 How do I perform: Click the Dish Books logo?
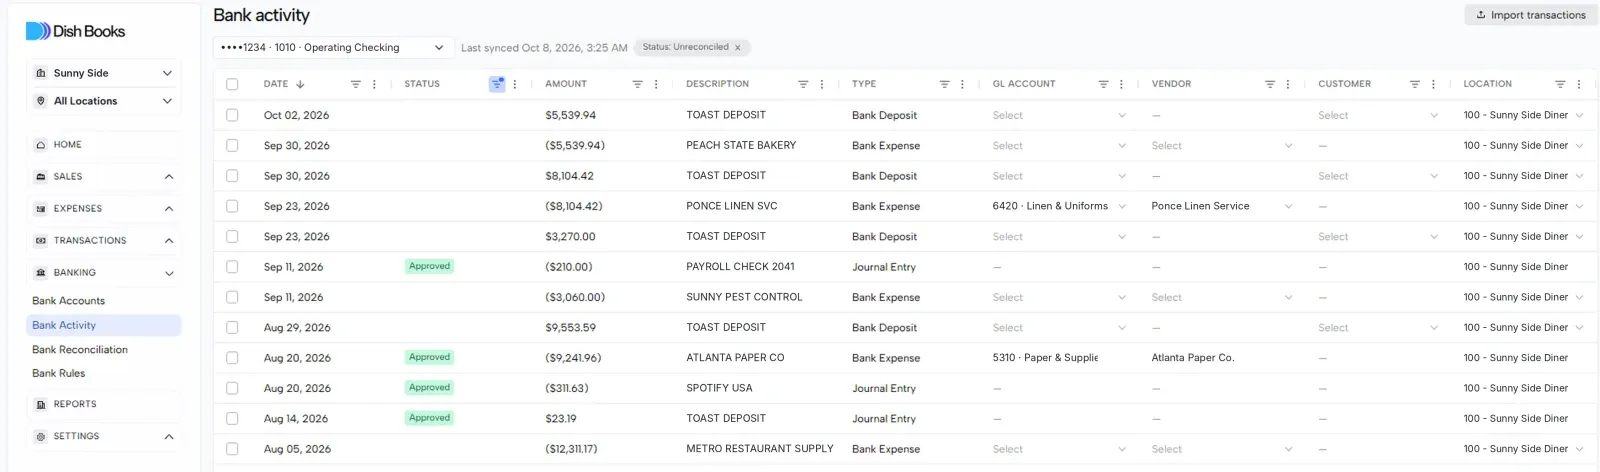(x=75, y=31)
